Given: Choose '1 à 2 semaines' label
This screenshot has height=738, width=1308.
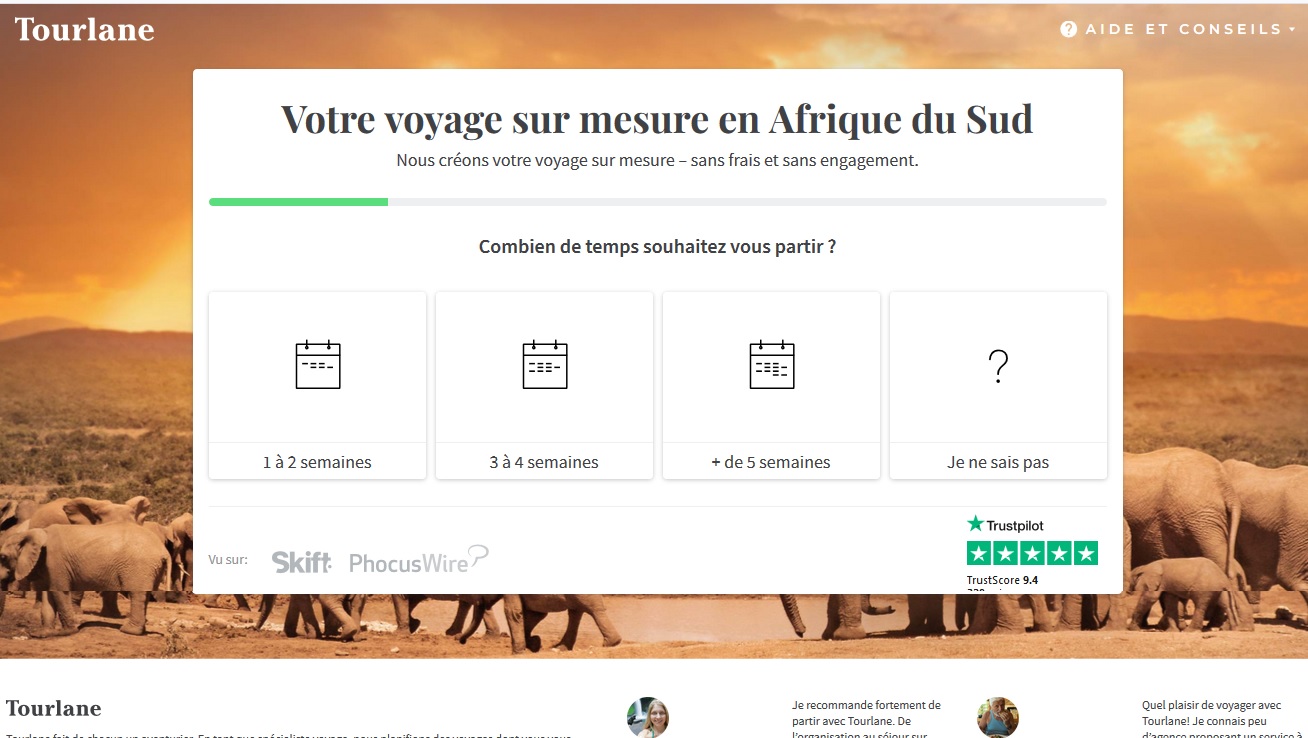Looking at the screenshot, I should pos(317,462).
